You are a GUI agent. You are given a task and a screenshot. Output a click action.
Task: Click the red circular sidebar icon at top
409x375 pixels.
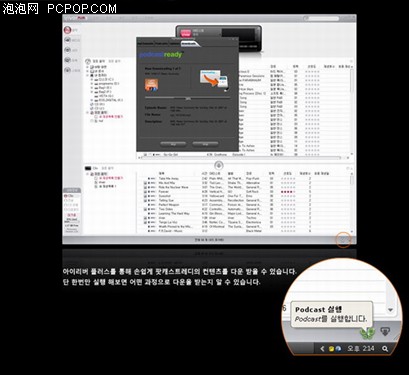67,30
